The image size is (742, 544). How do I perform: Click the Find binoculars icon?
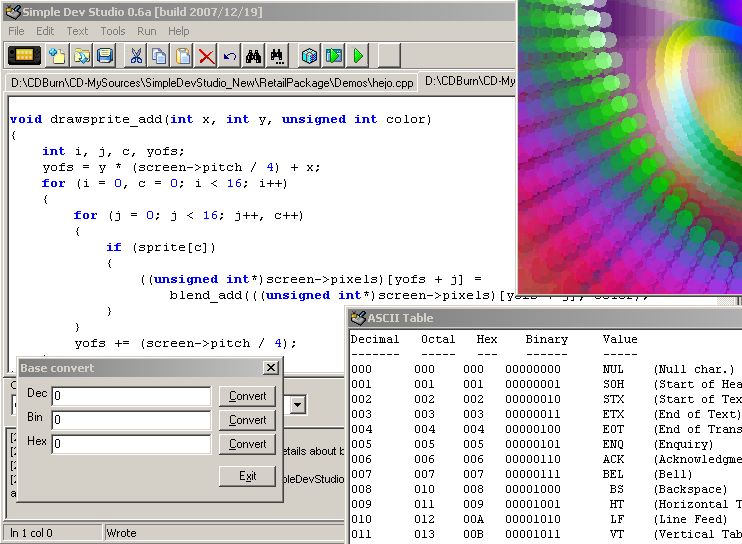254,56
